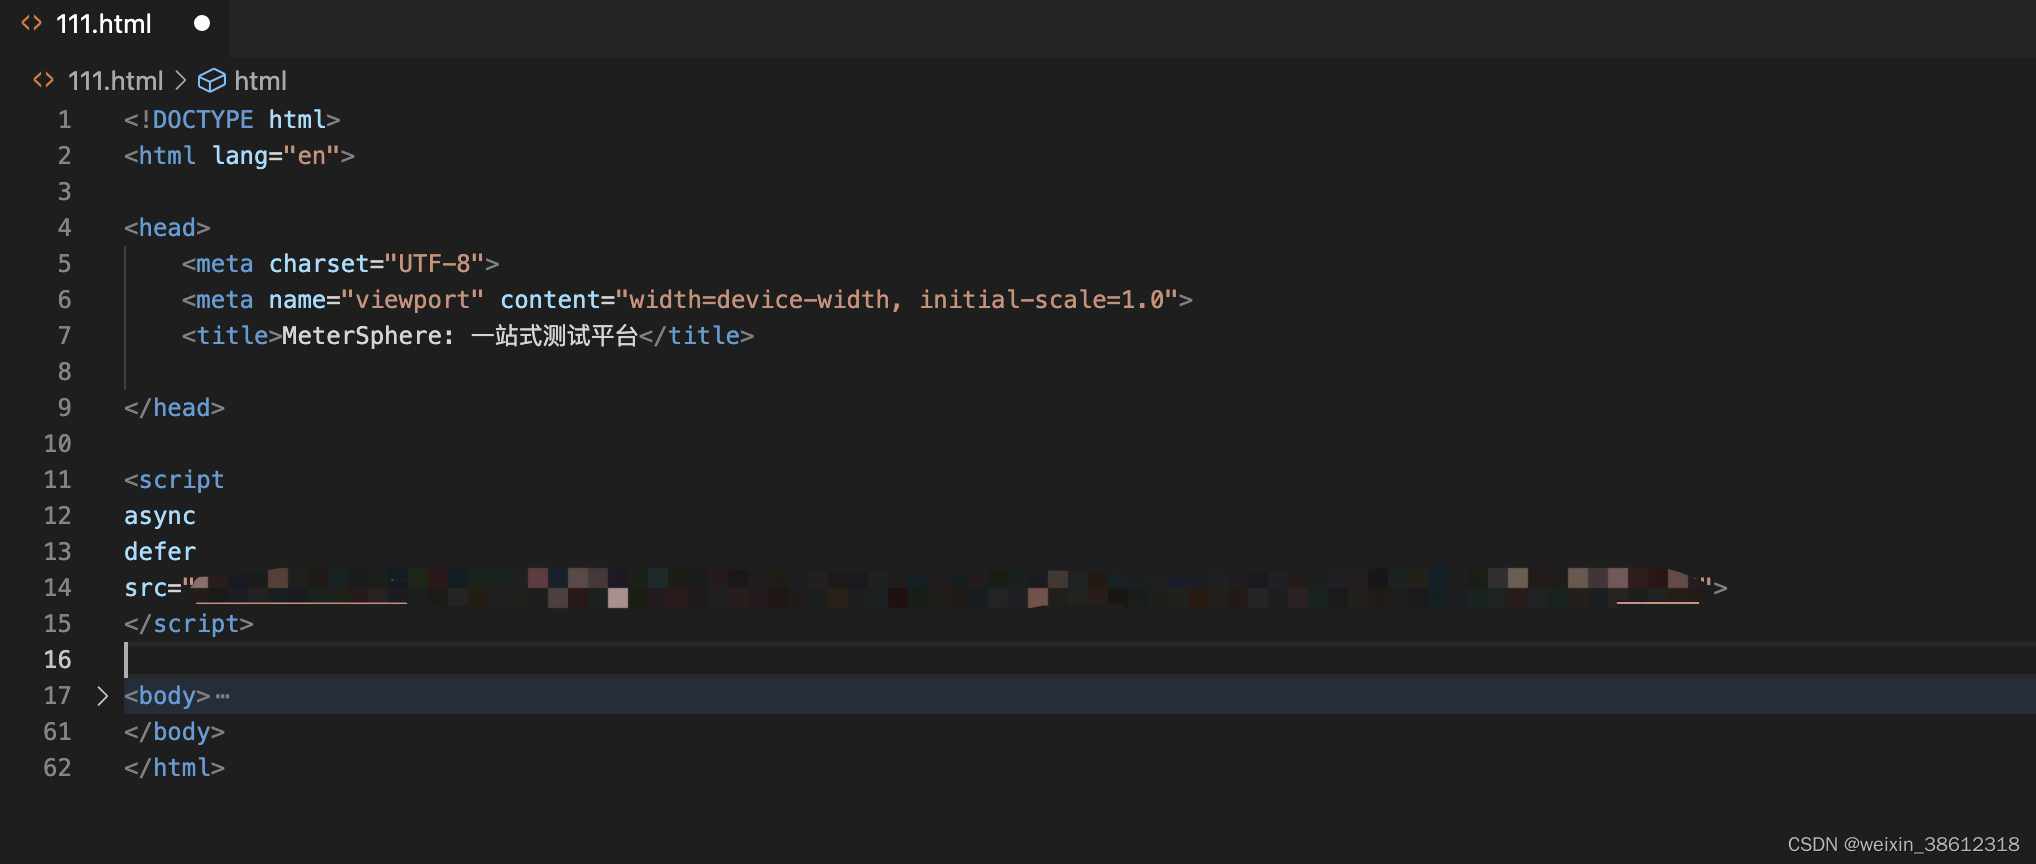Open the html element breadcrumb

260,81
